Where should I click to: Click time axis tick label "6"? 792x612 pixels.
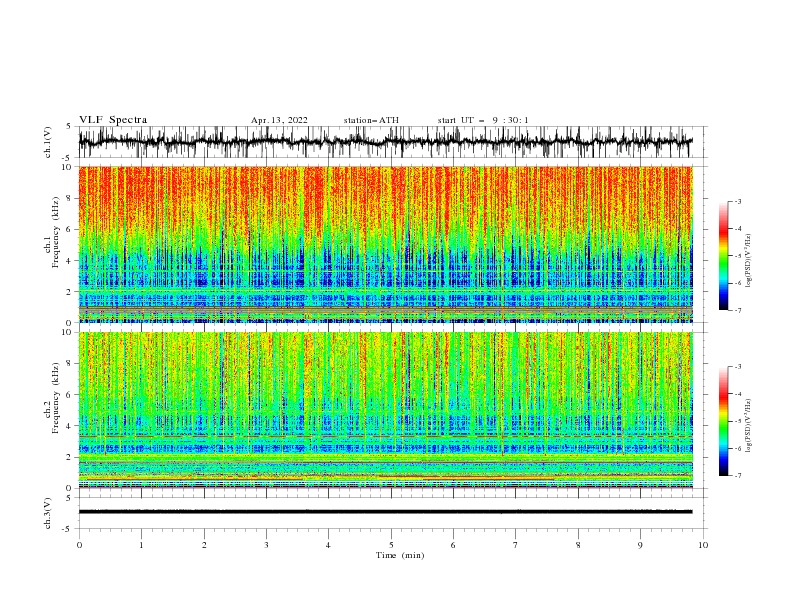click(453, 545)
